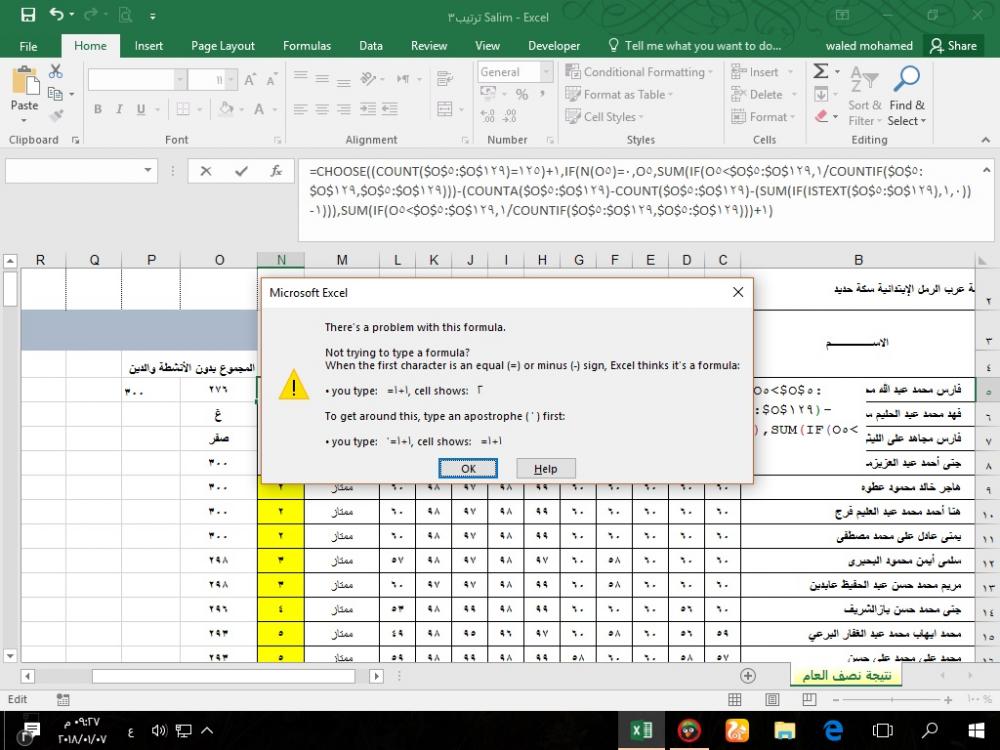Close the Microsoft Excel error dialog
This screenshot has height=750, width=1000.
(x=738, y=292)
